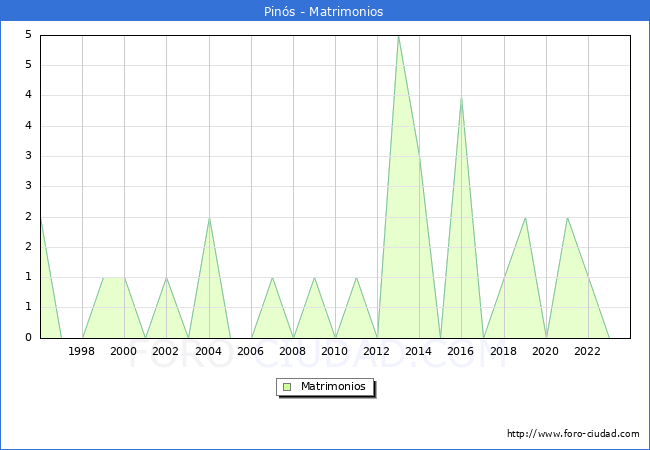Click the 2004 x-axis label

(208, 351)
